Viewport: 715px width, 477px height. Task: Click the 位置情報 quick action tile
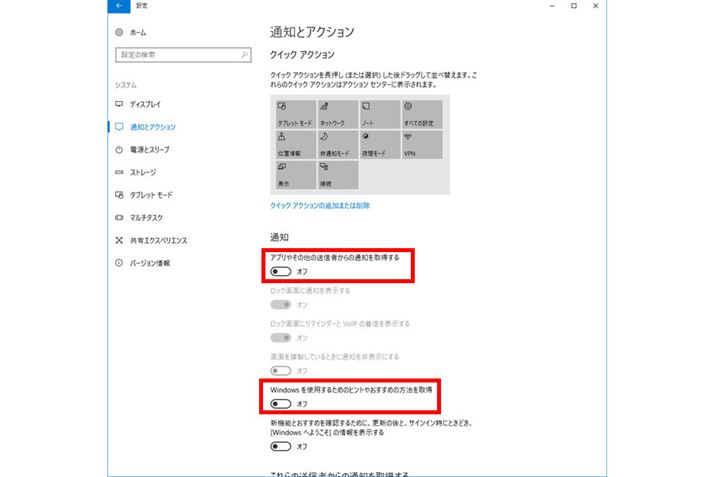coord(295,145)
